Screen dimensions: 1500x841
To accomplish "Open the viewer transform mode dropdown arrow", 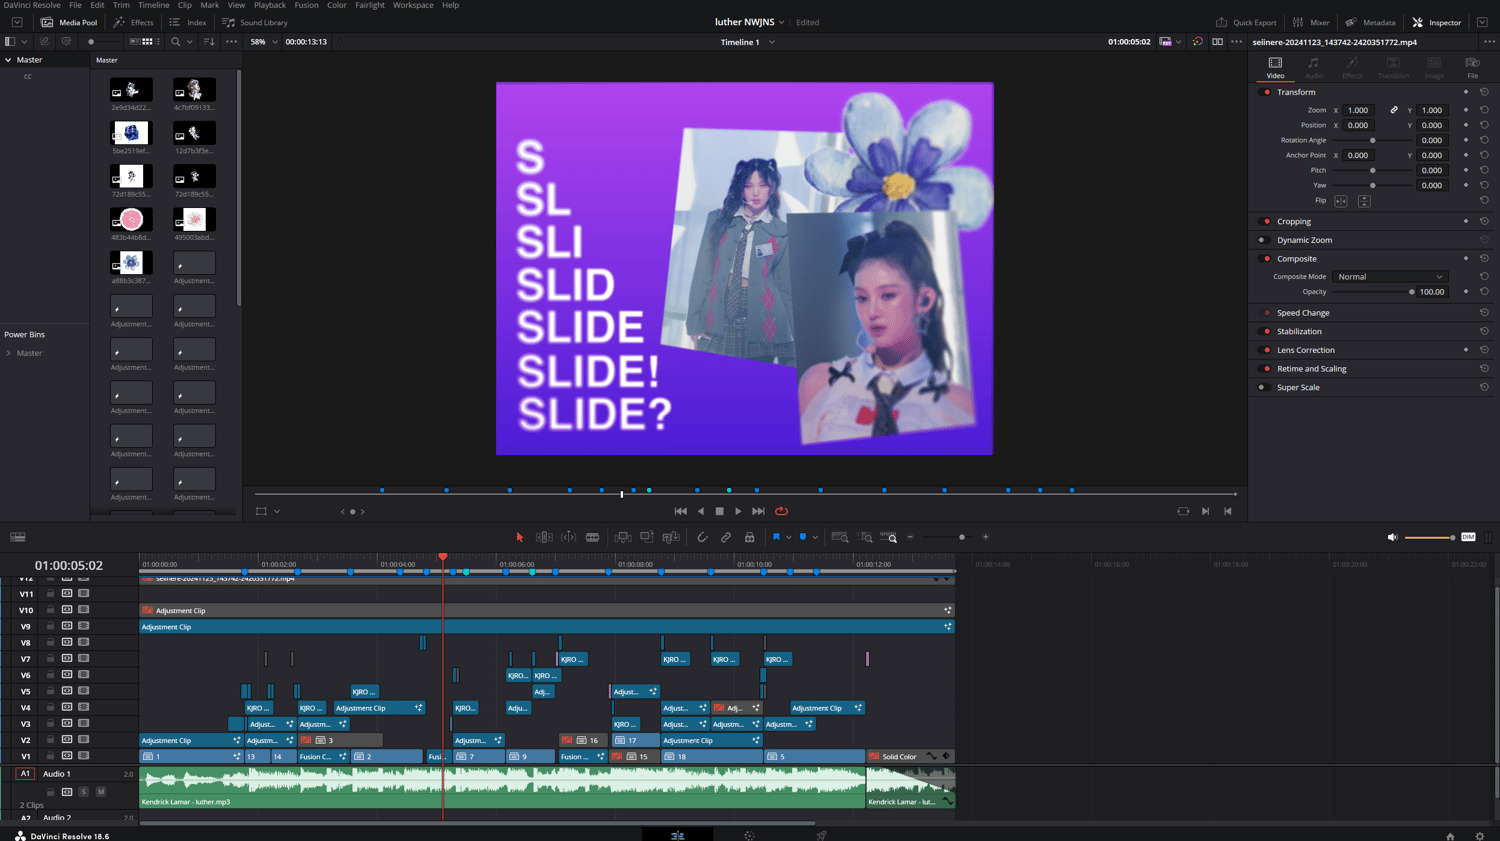I will [x=277, y=511].
